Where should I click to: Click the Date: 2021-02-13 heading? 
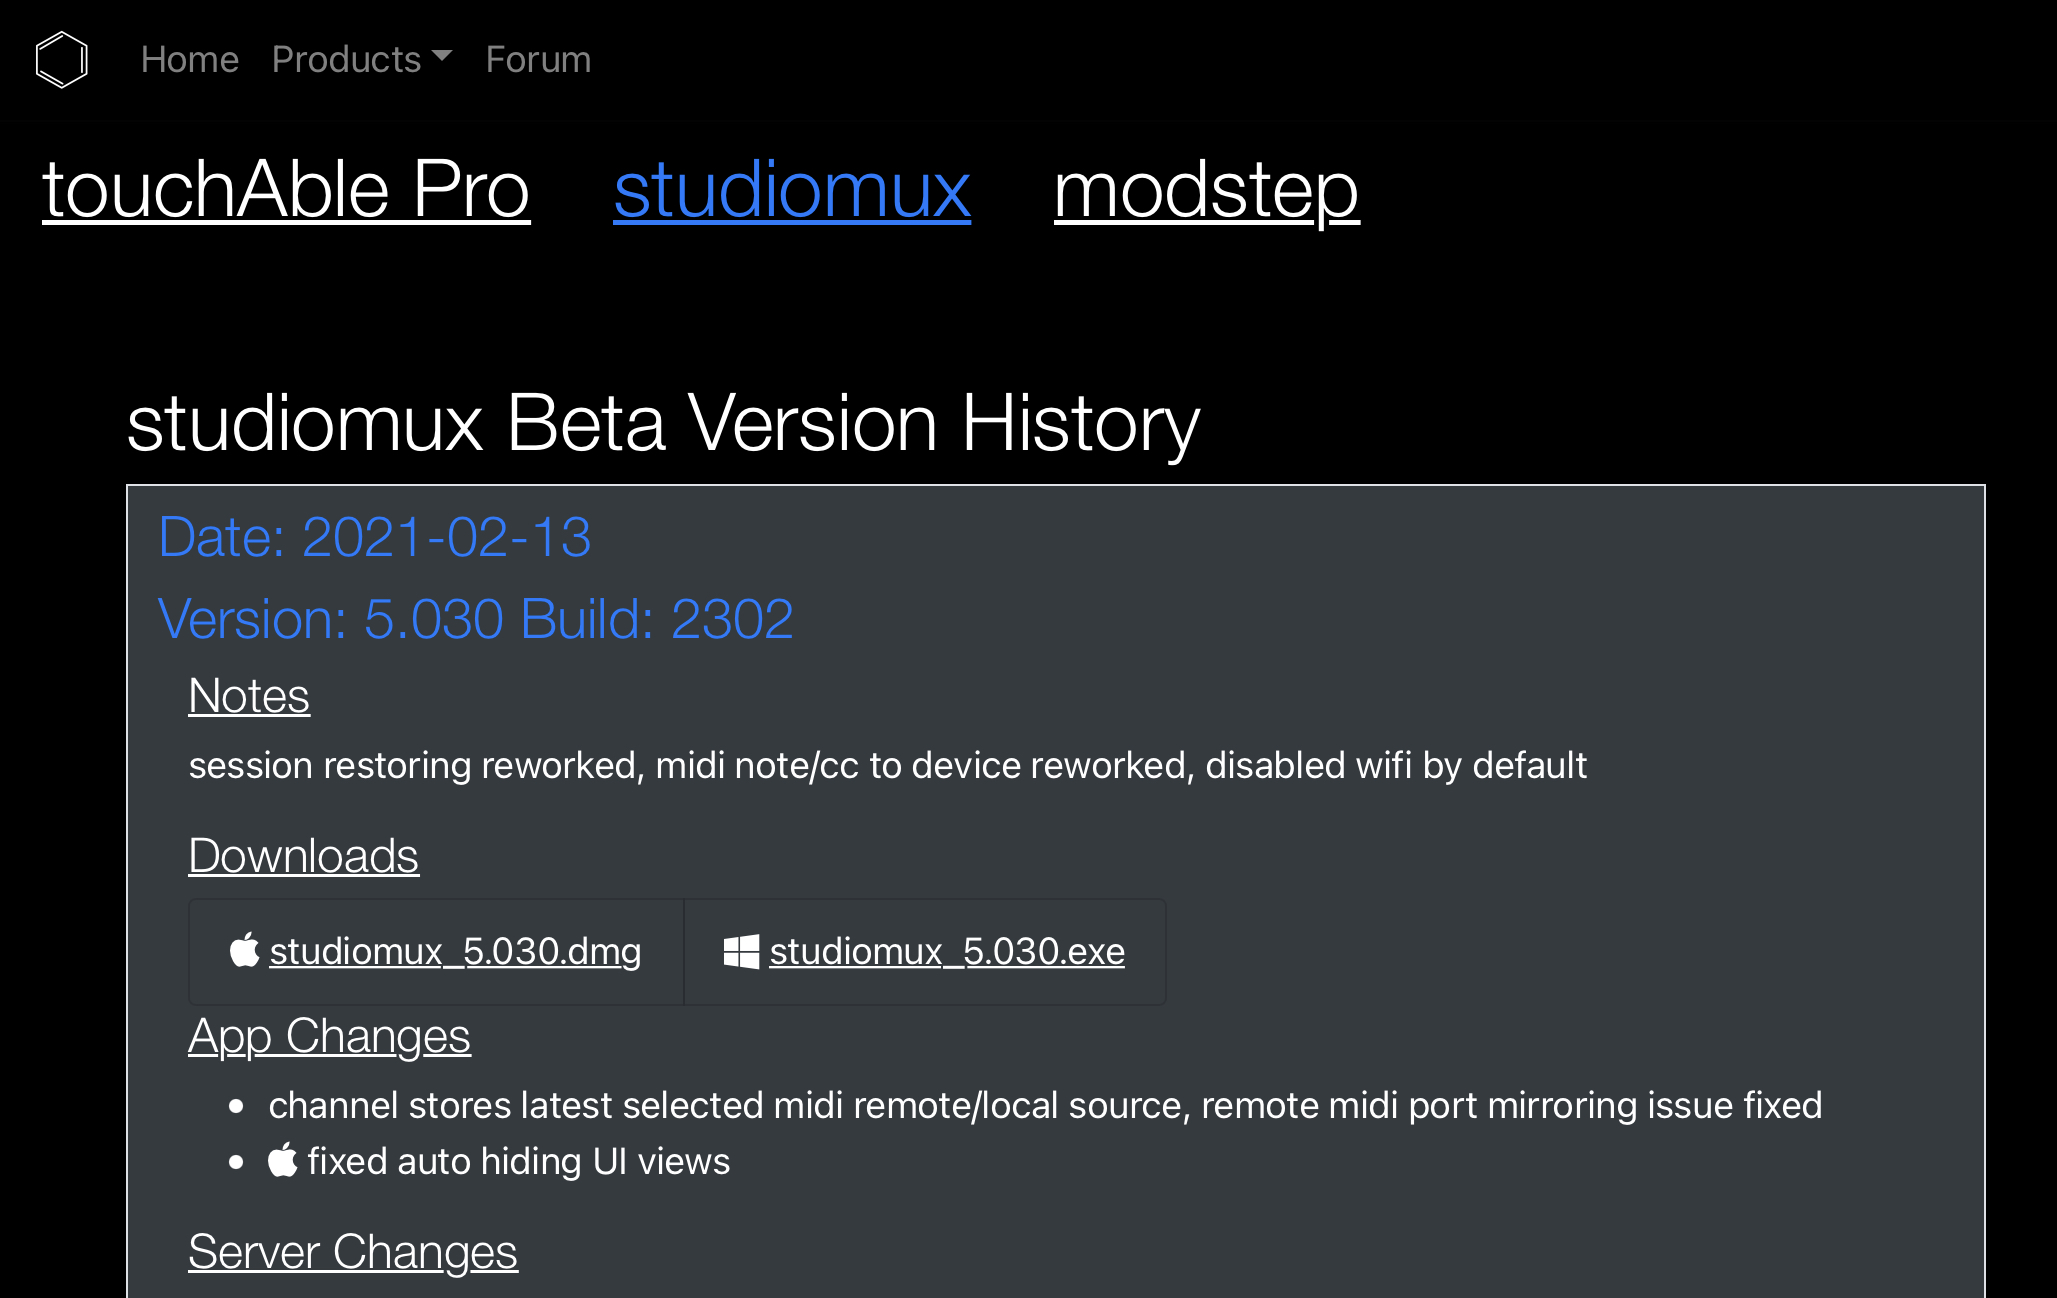(x=375, y=538)
